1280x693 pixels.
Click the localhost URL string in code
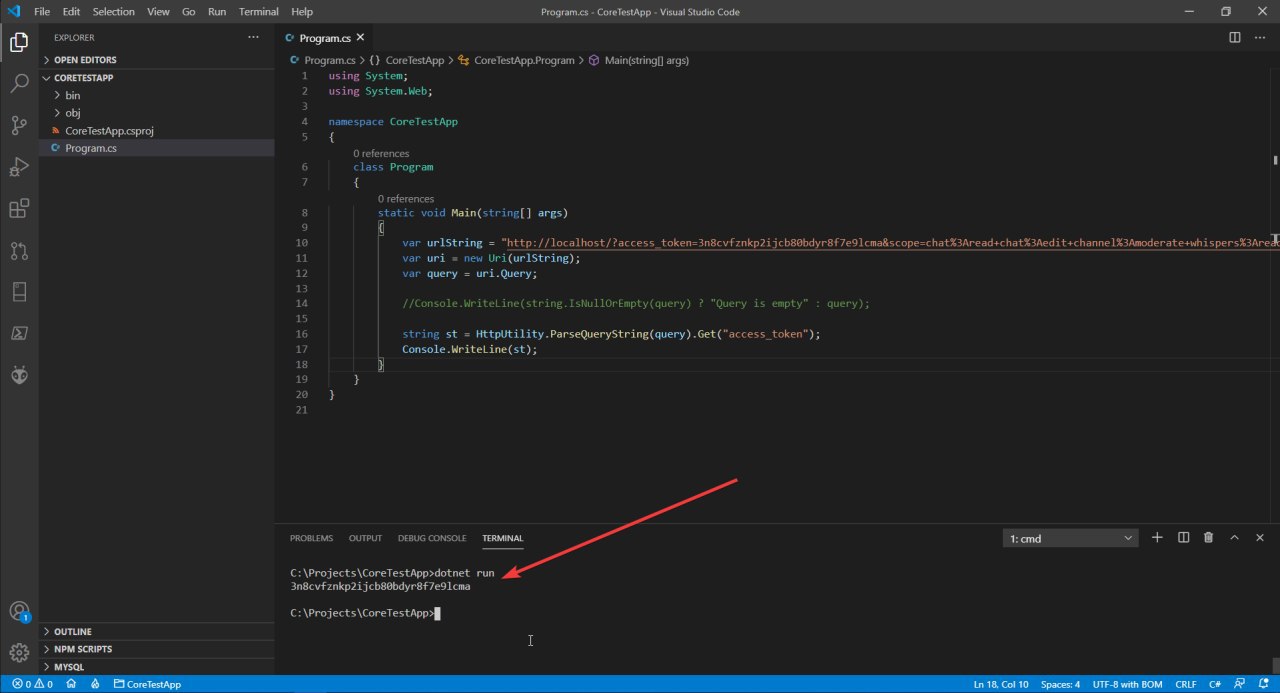coord(892,243)
